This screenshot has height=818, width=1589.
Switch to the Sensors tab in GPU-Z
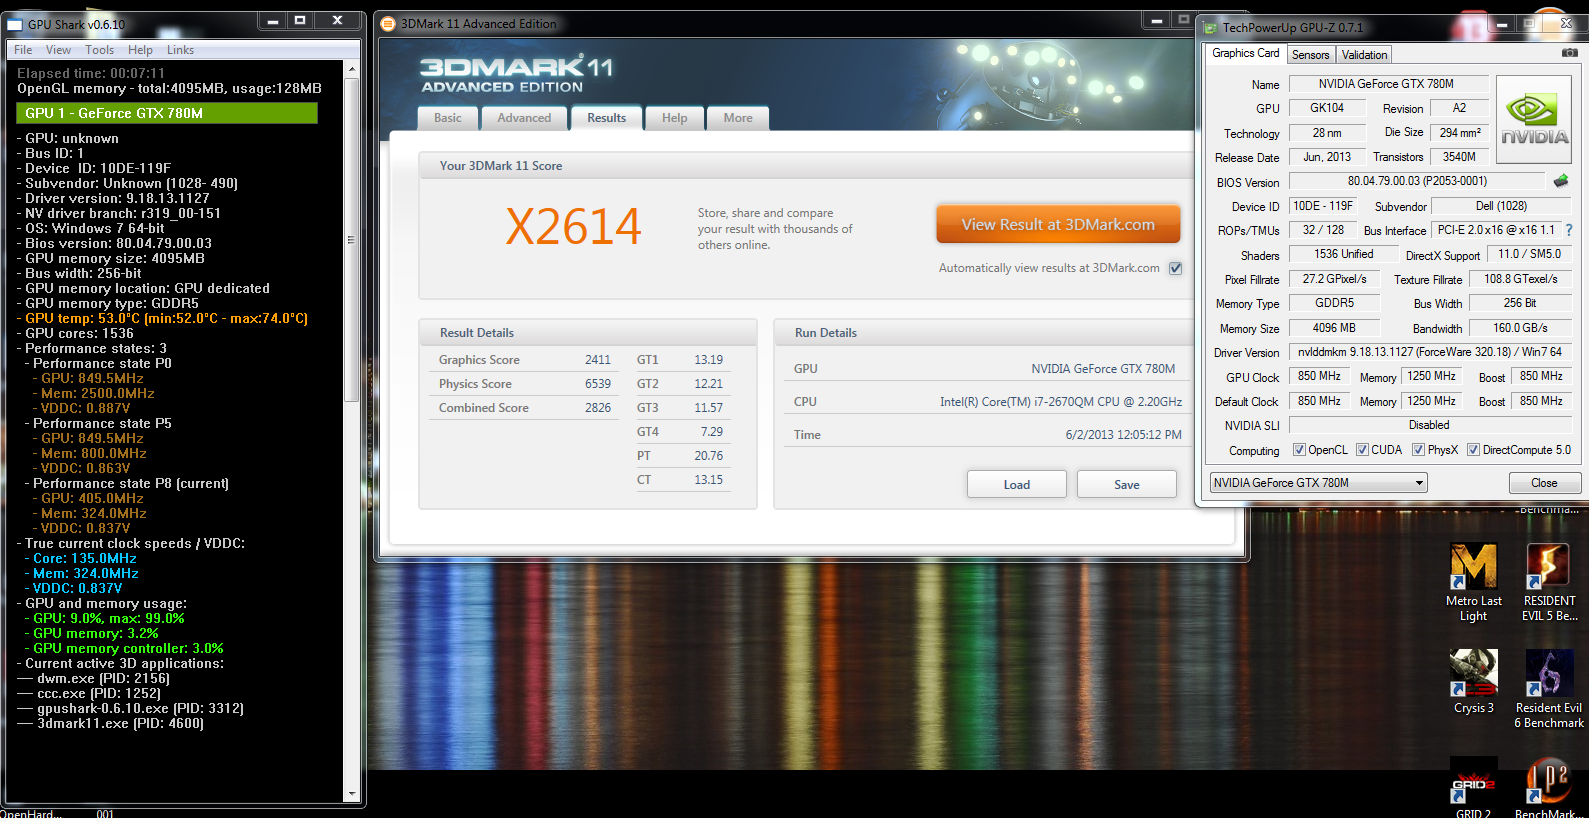1310,55
